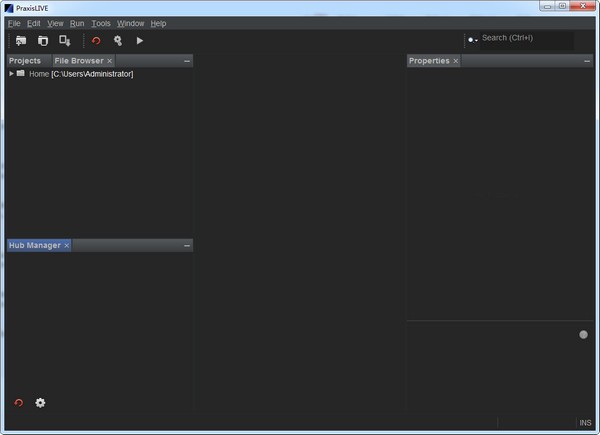Close the Properties tab
The image size is (600, 435).
[455, 61]
